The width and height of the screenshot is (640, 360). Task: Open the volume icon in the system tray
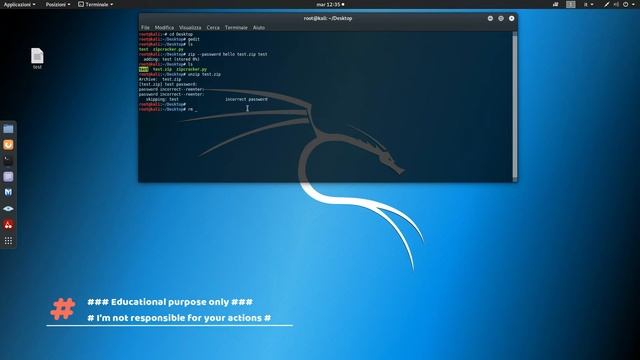pyautogui.click(x=616, y=4)
